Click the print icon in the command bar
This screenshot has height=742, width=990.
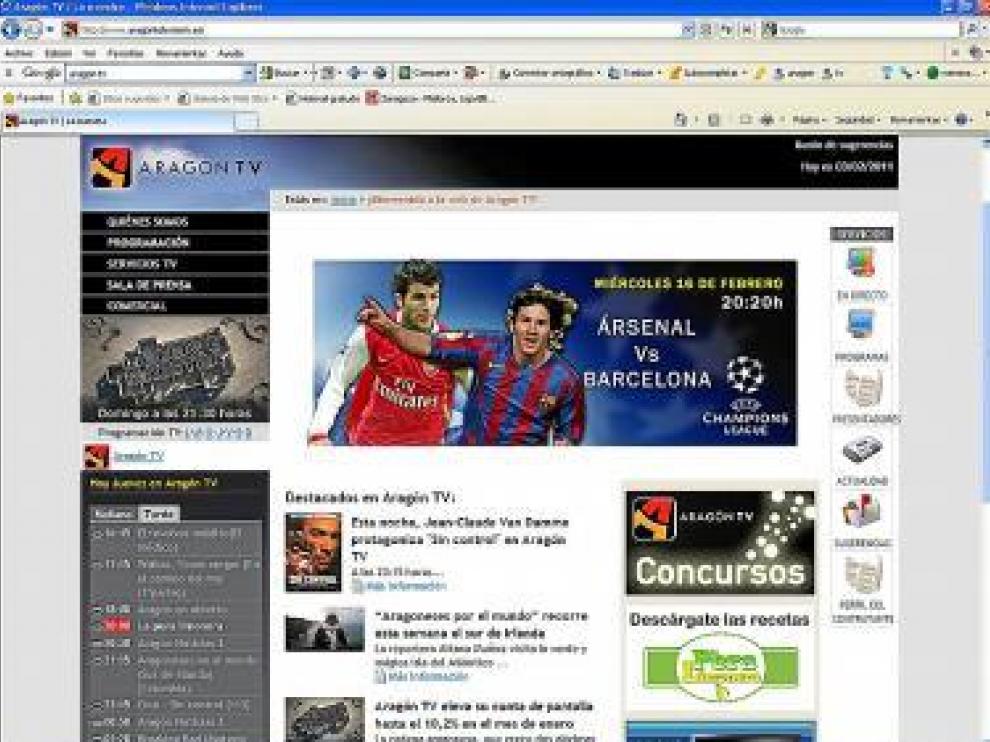pyautogui.click(x=766, y=119)
